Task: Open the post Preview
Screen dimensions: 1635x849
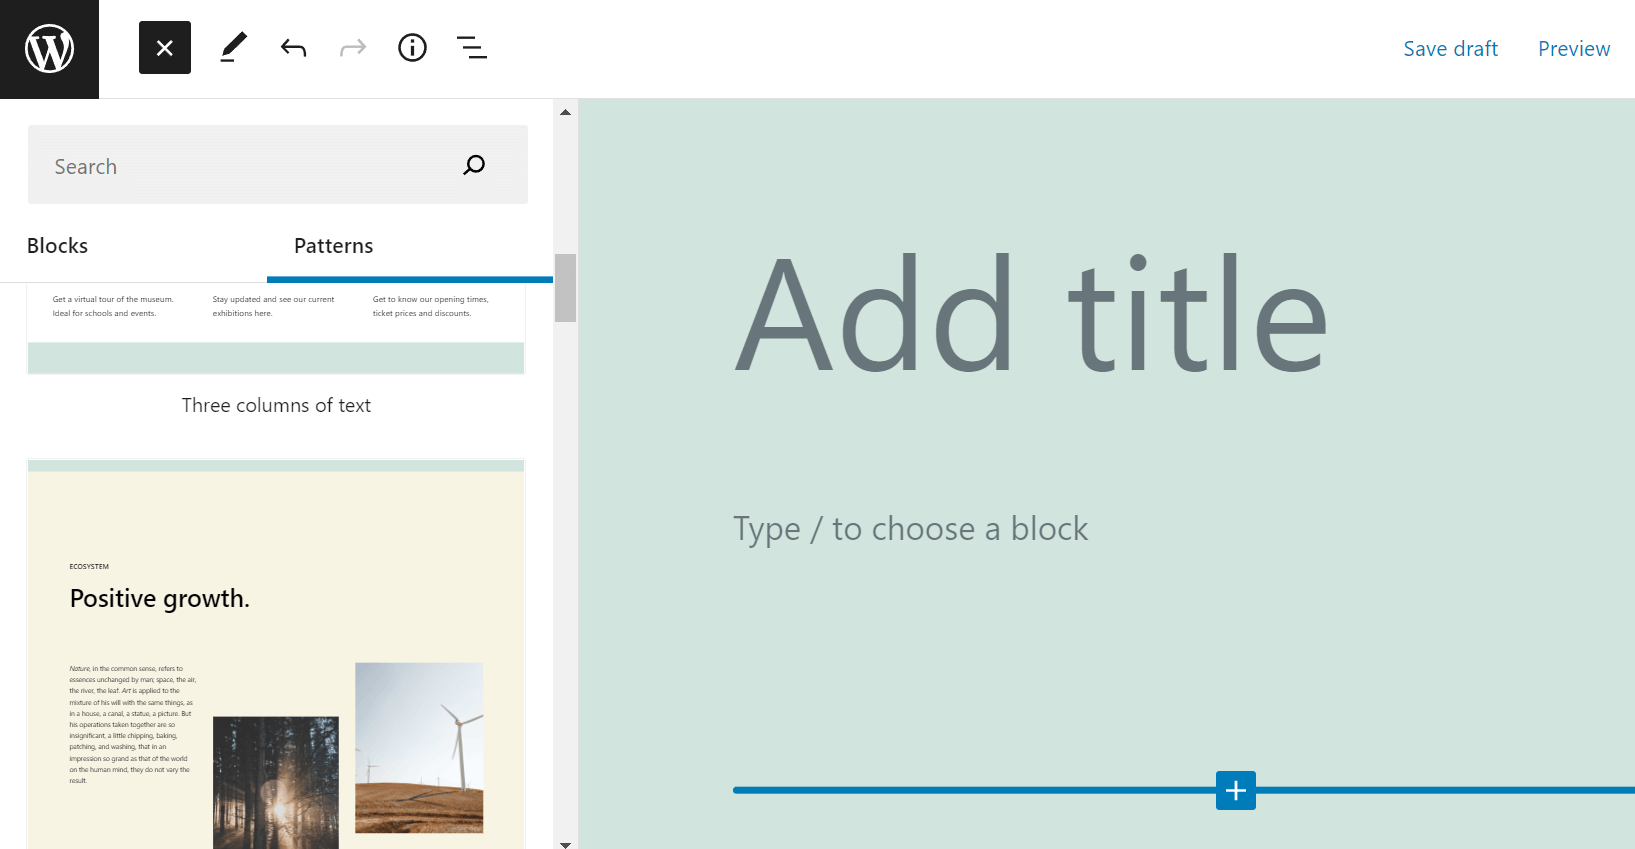Action: click(1573, 48)
